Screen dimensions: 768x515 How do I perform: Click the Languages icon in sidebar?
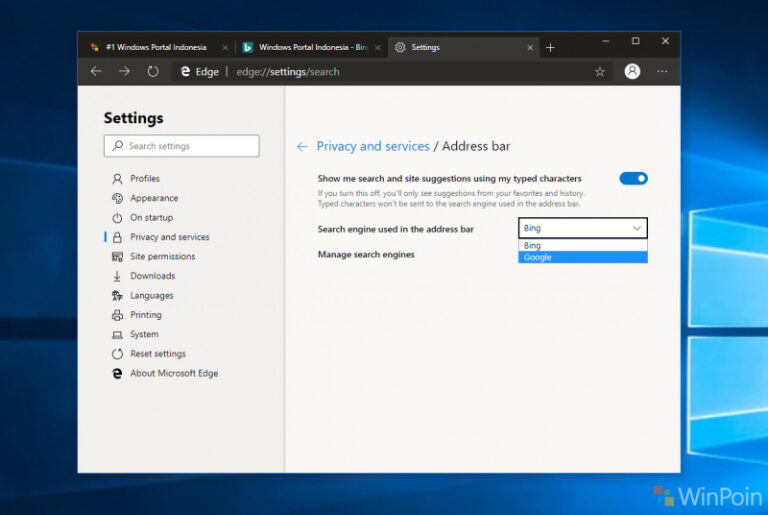(x=117, y=295)
